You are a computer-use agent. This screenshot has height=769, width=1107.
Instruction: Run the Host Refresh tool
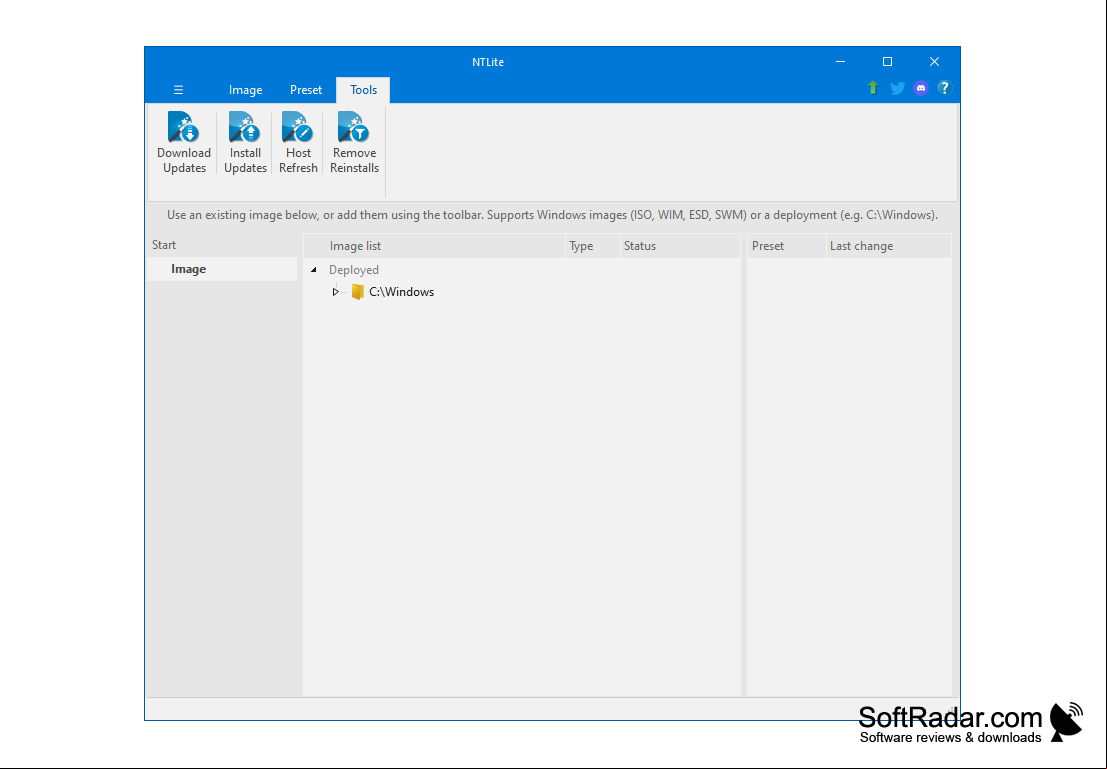coord(298,143)
